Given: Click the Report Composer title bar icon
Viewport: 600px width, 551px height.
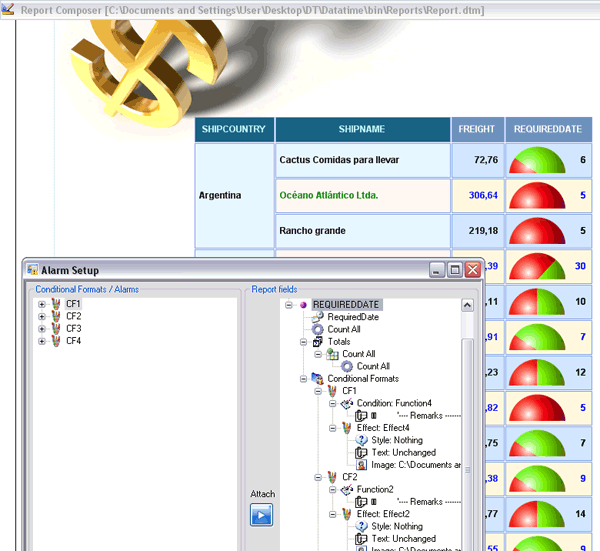Looking at the screenshot, I should point(8,9).
